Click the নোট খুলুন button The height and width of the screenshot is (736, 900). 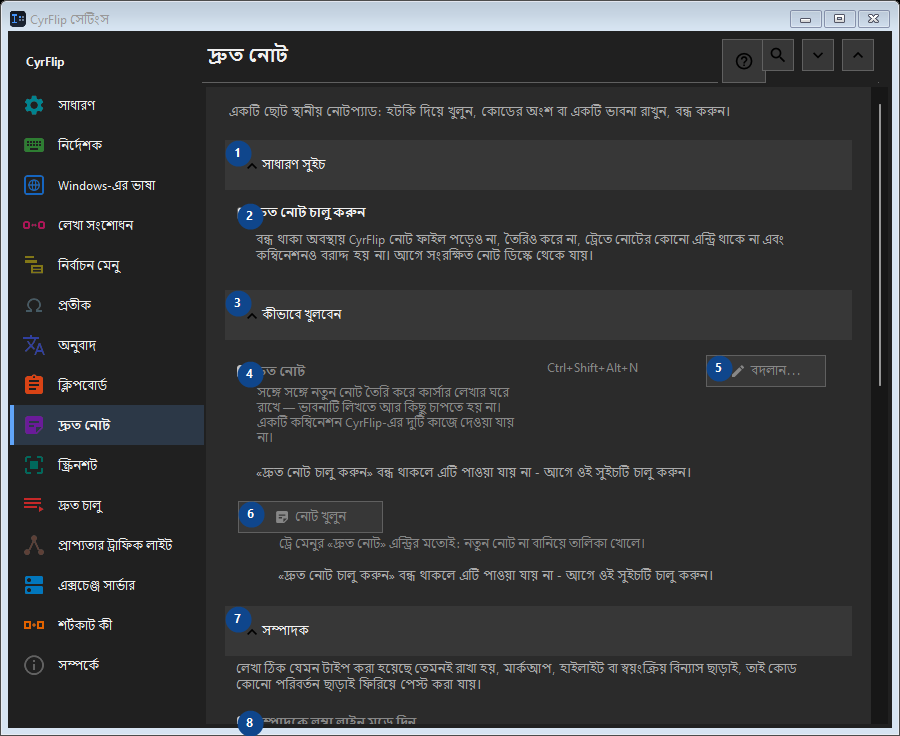(x=311, y=517)
